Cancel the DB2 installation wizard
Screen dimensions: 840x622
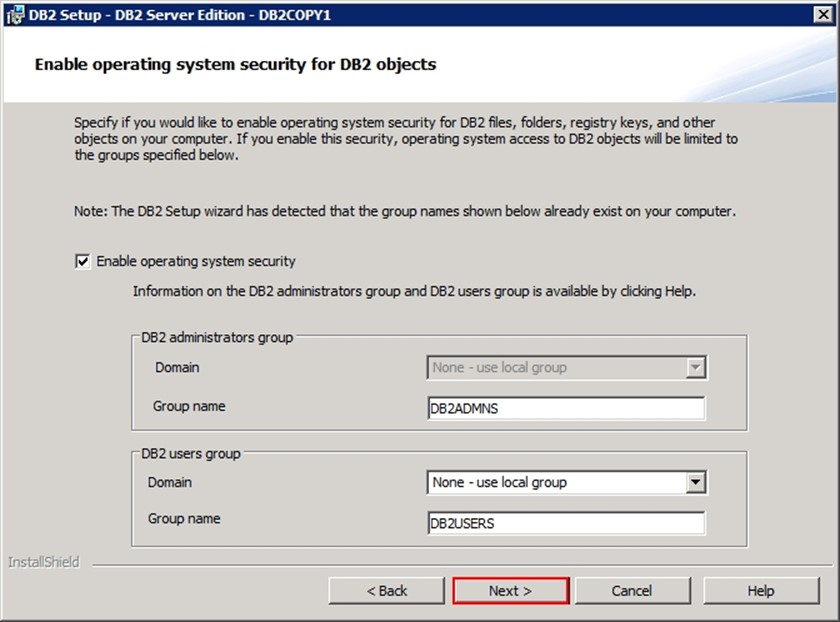(x=632, y=591)
